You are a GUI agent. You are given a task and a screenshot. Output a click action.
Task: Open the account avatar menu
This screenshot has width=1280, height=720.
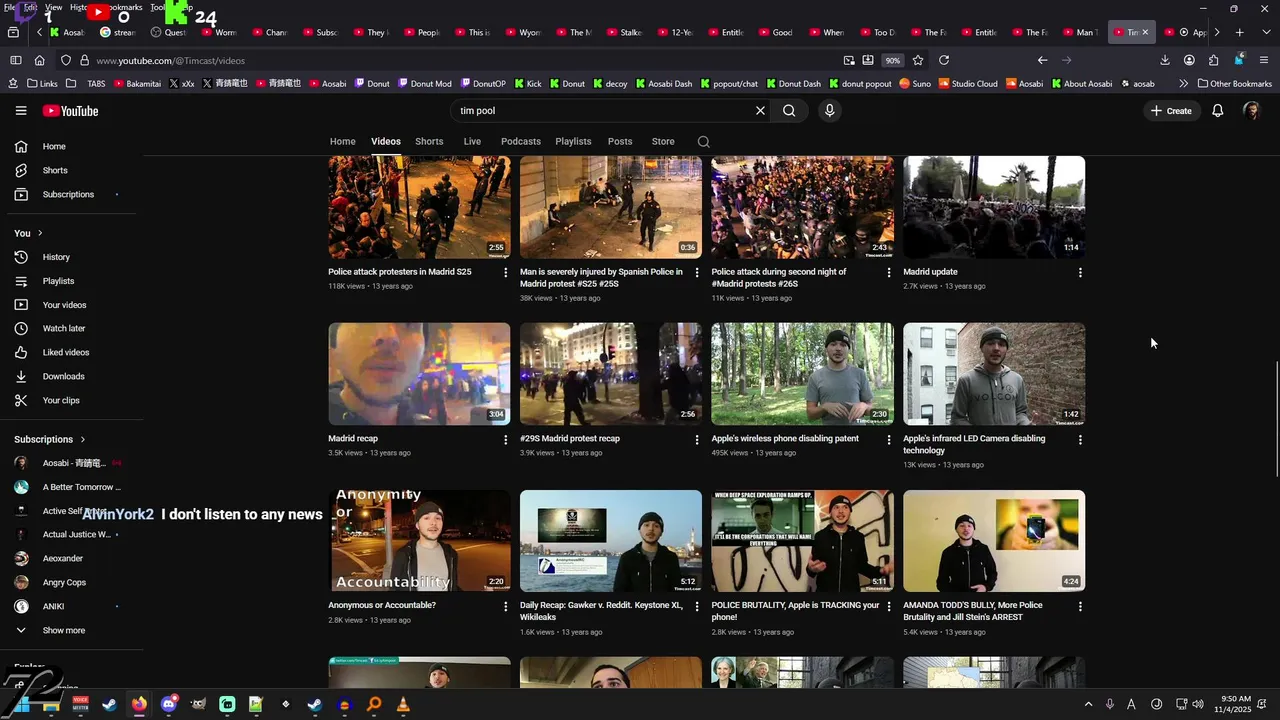1251,111
